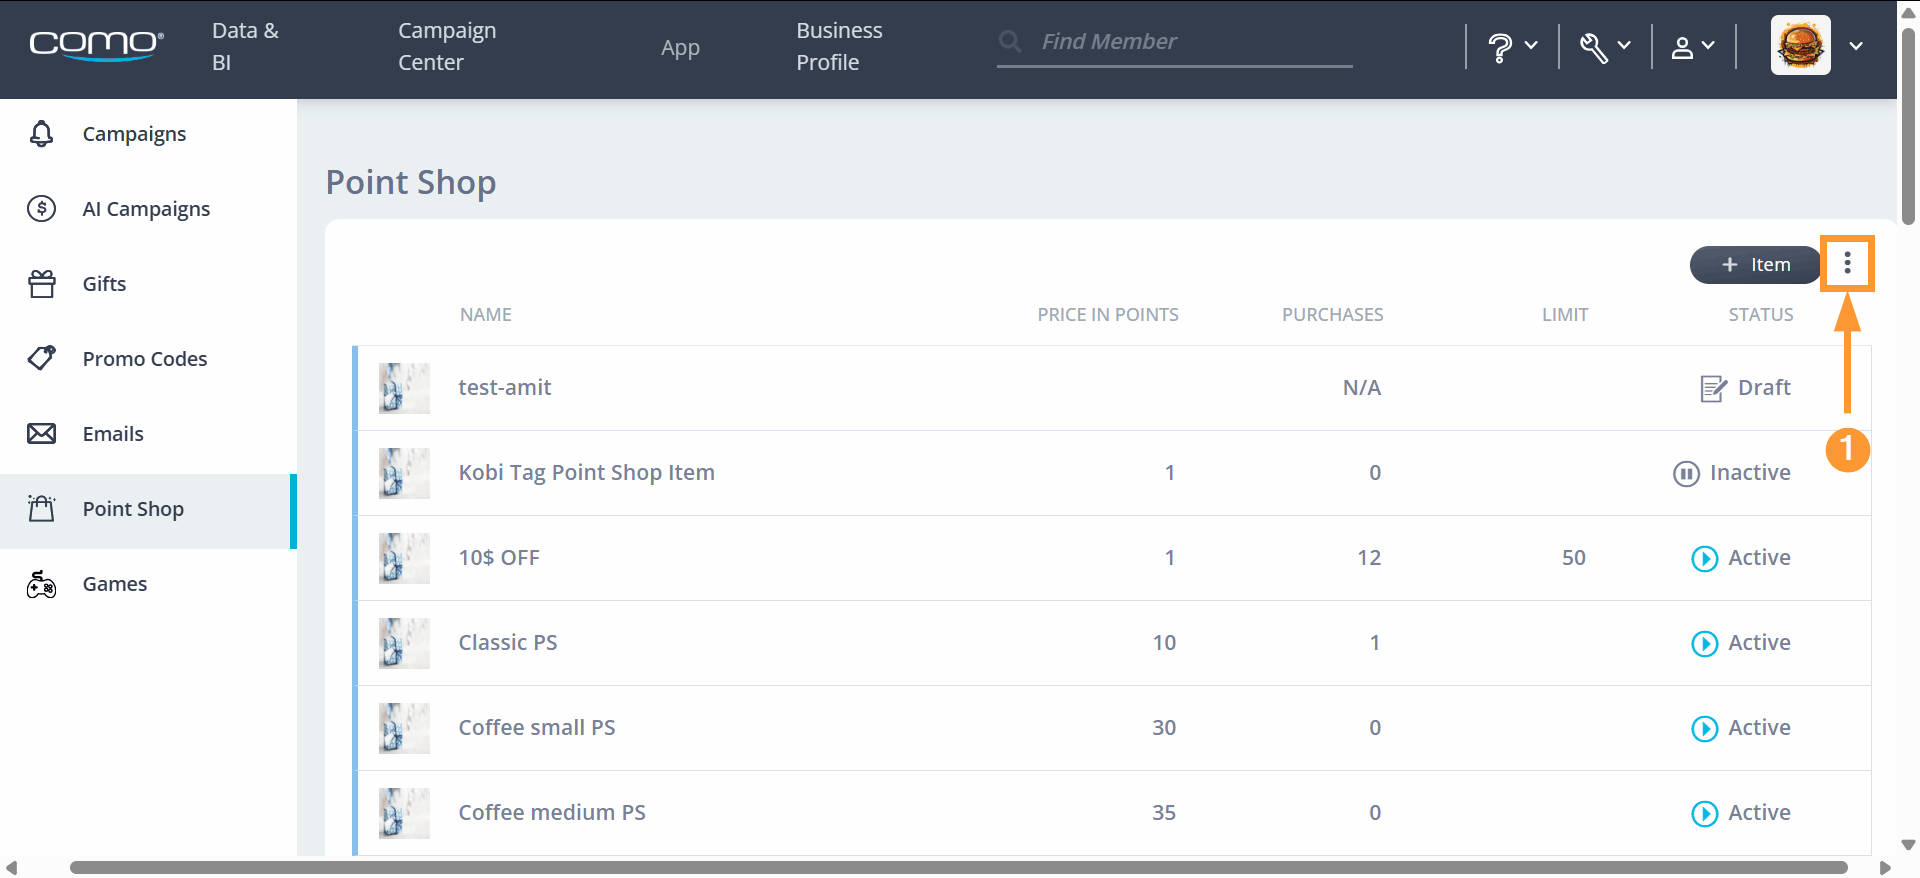
Task: Click the Point Shop bag icon
Action: point(41,508)
